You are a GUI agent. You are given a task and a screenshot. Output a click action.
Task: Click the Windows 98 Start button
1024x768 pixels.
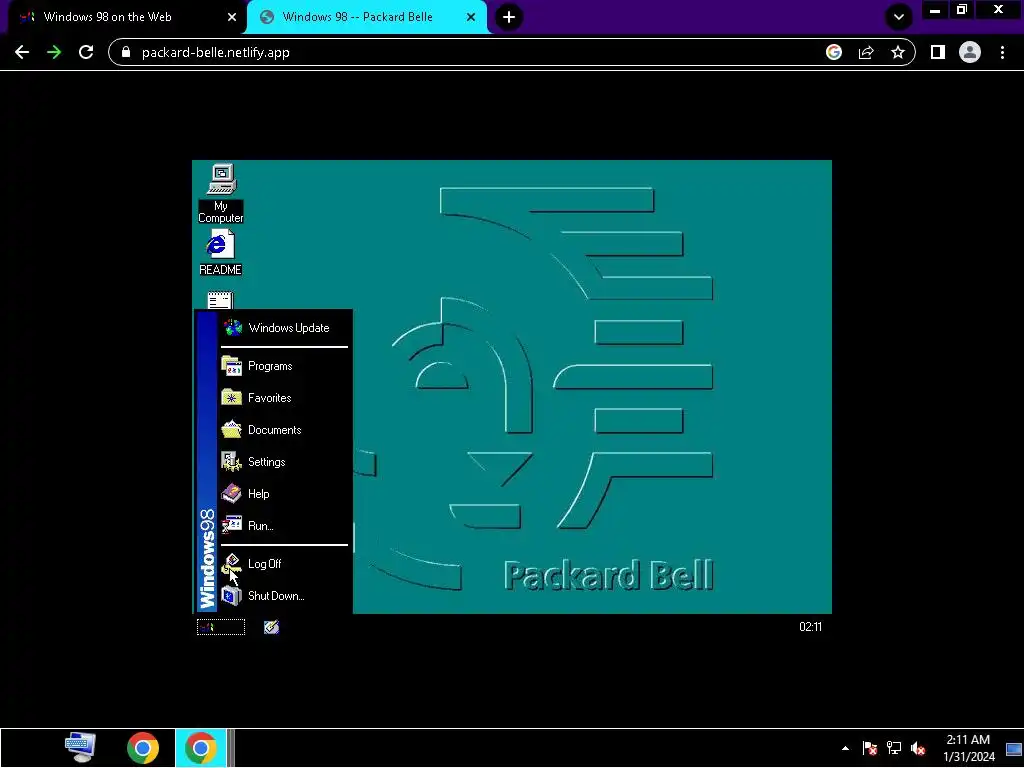click(221, 627)
